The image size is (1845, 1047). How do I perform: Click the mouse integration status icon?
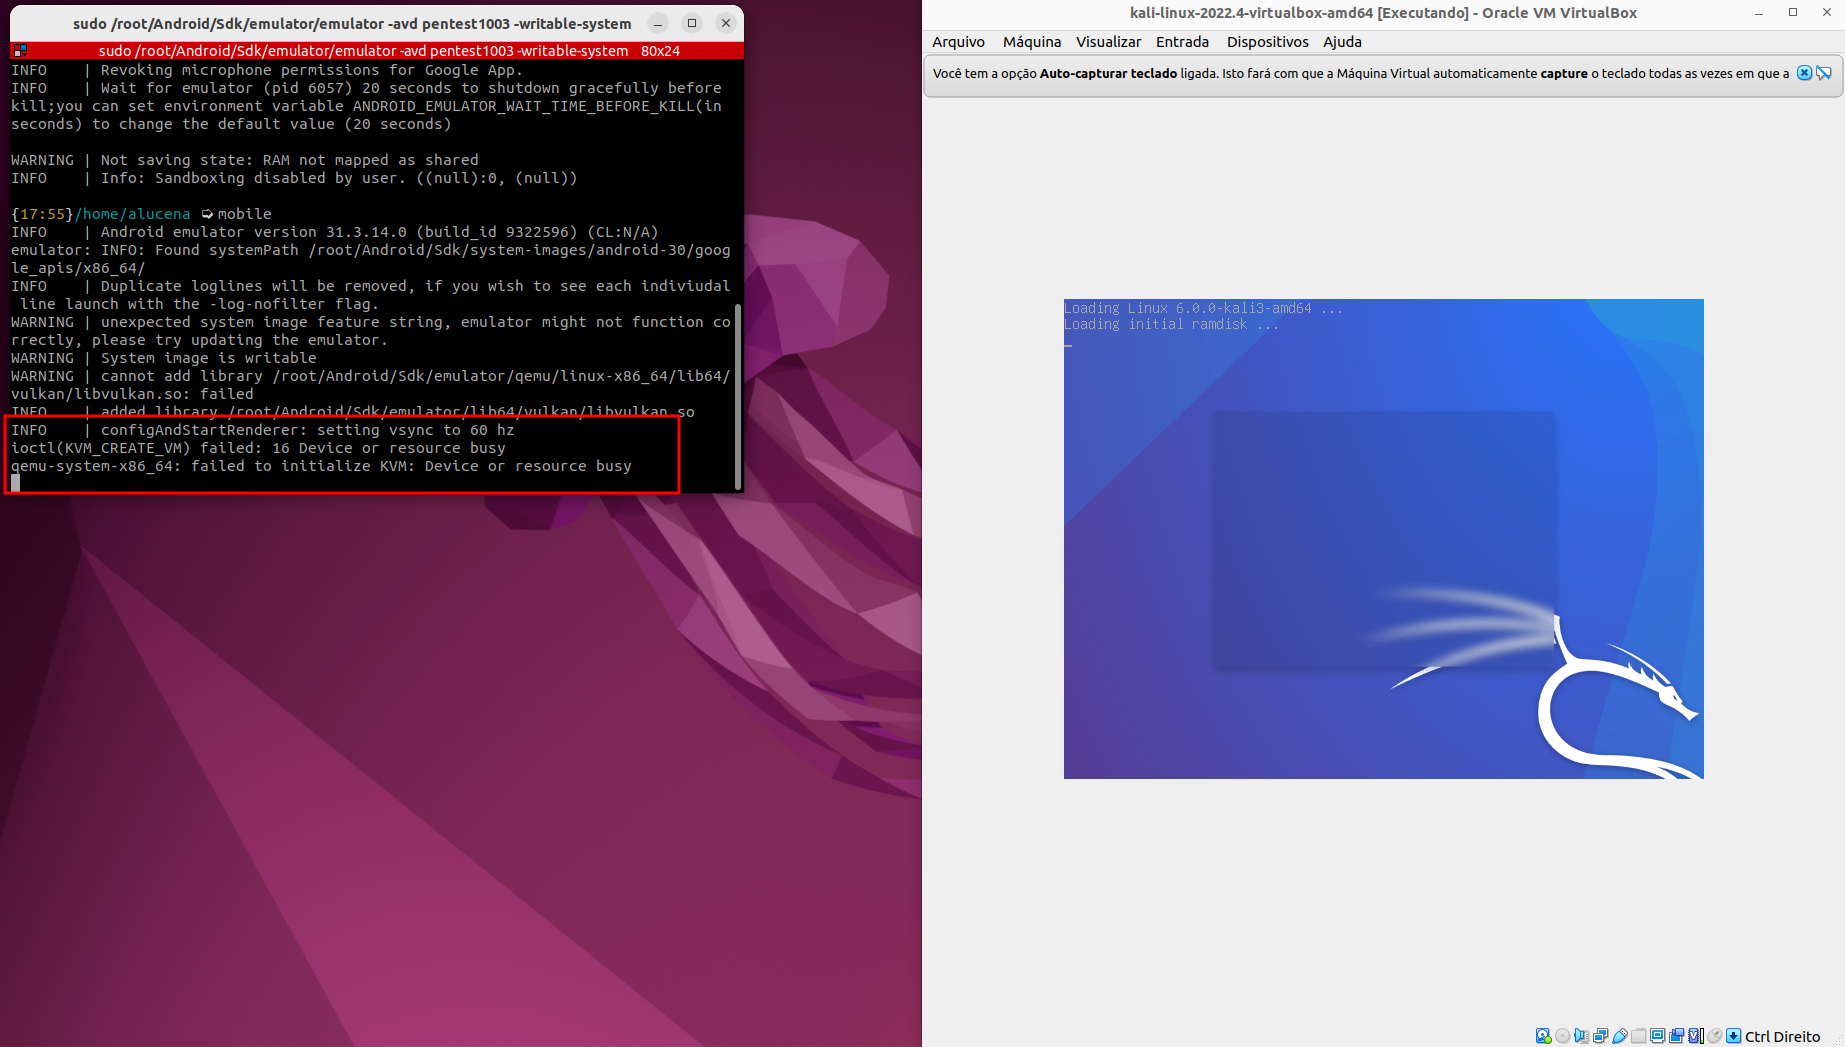click(1714, 1036)
